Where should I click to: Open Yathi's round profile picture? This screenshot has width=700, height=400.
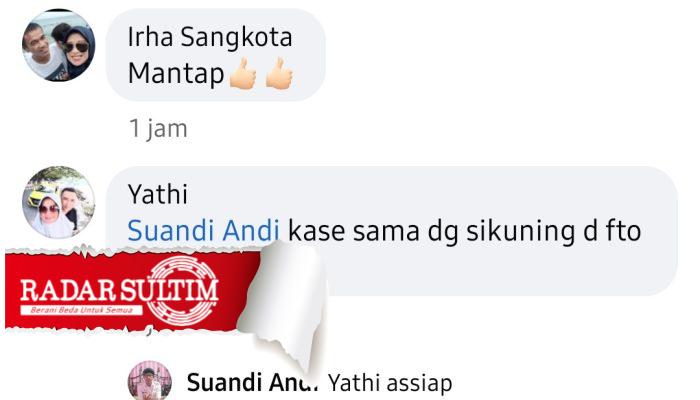(x=58, y=202)
